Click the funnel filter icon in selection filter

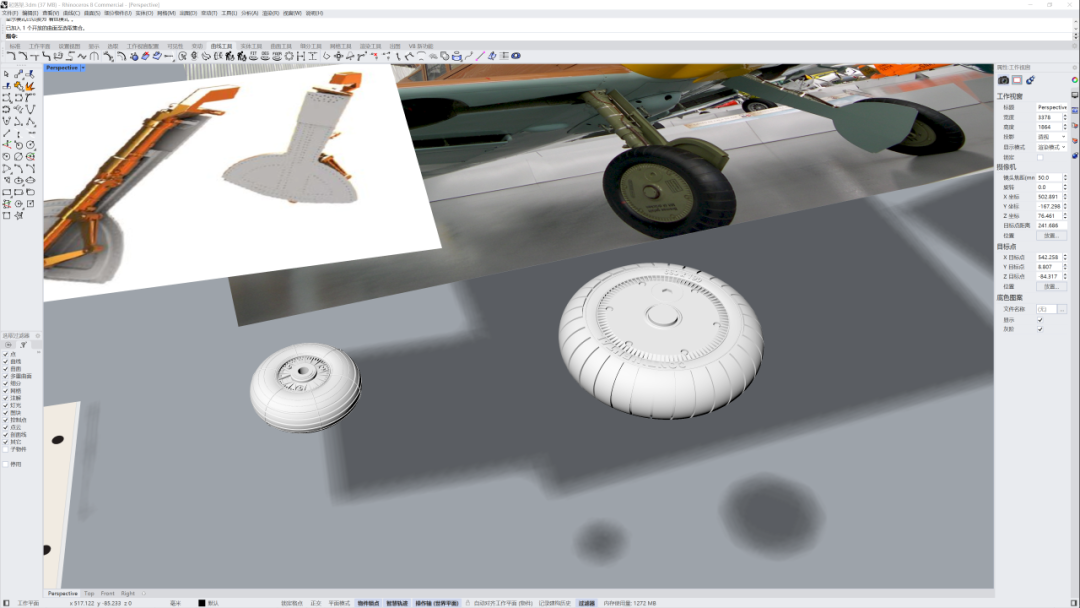(x=22, y=344)
